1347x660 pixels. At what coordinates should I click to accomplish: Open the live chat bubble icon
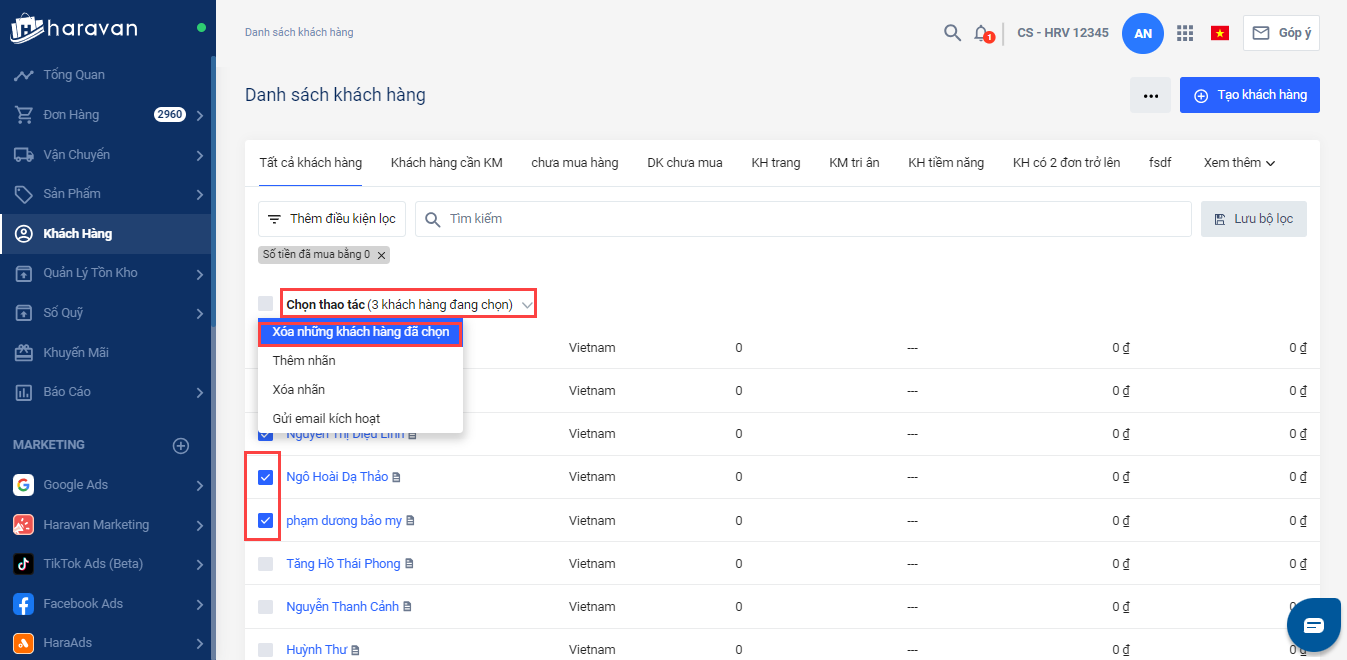click(1313, 625)
